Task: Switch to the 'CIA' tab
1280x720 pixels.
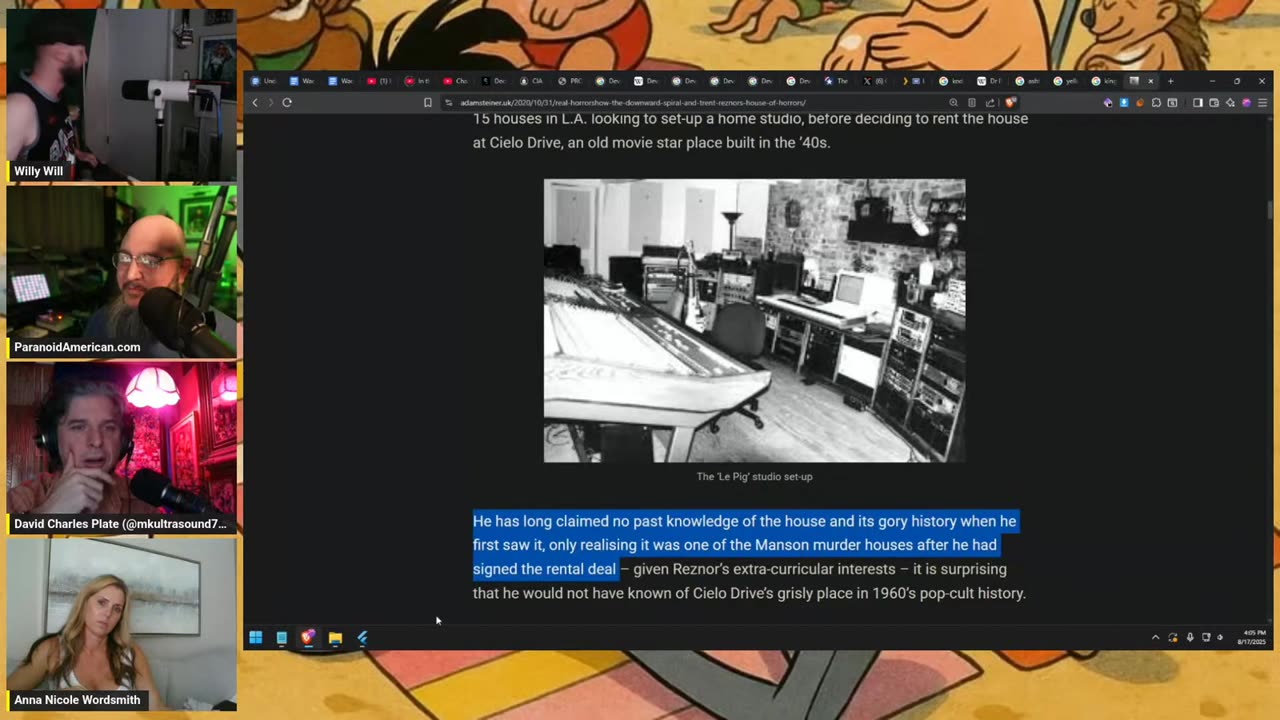Action: pos(531,81)
